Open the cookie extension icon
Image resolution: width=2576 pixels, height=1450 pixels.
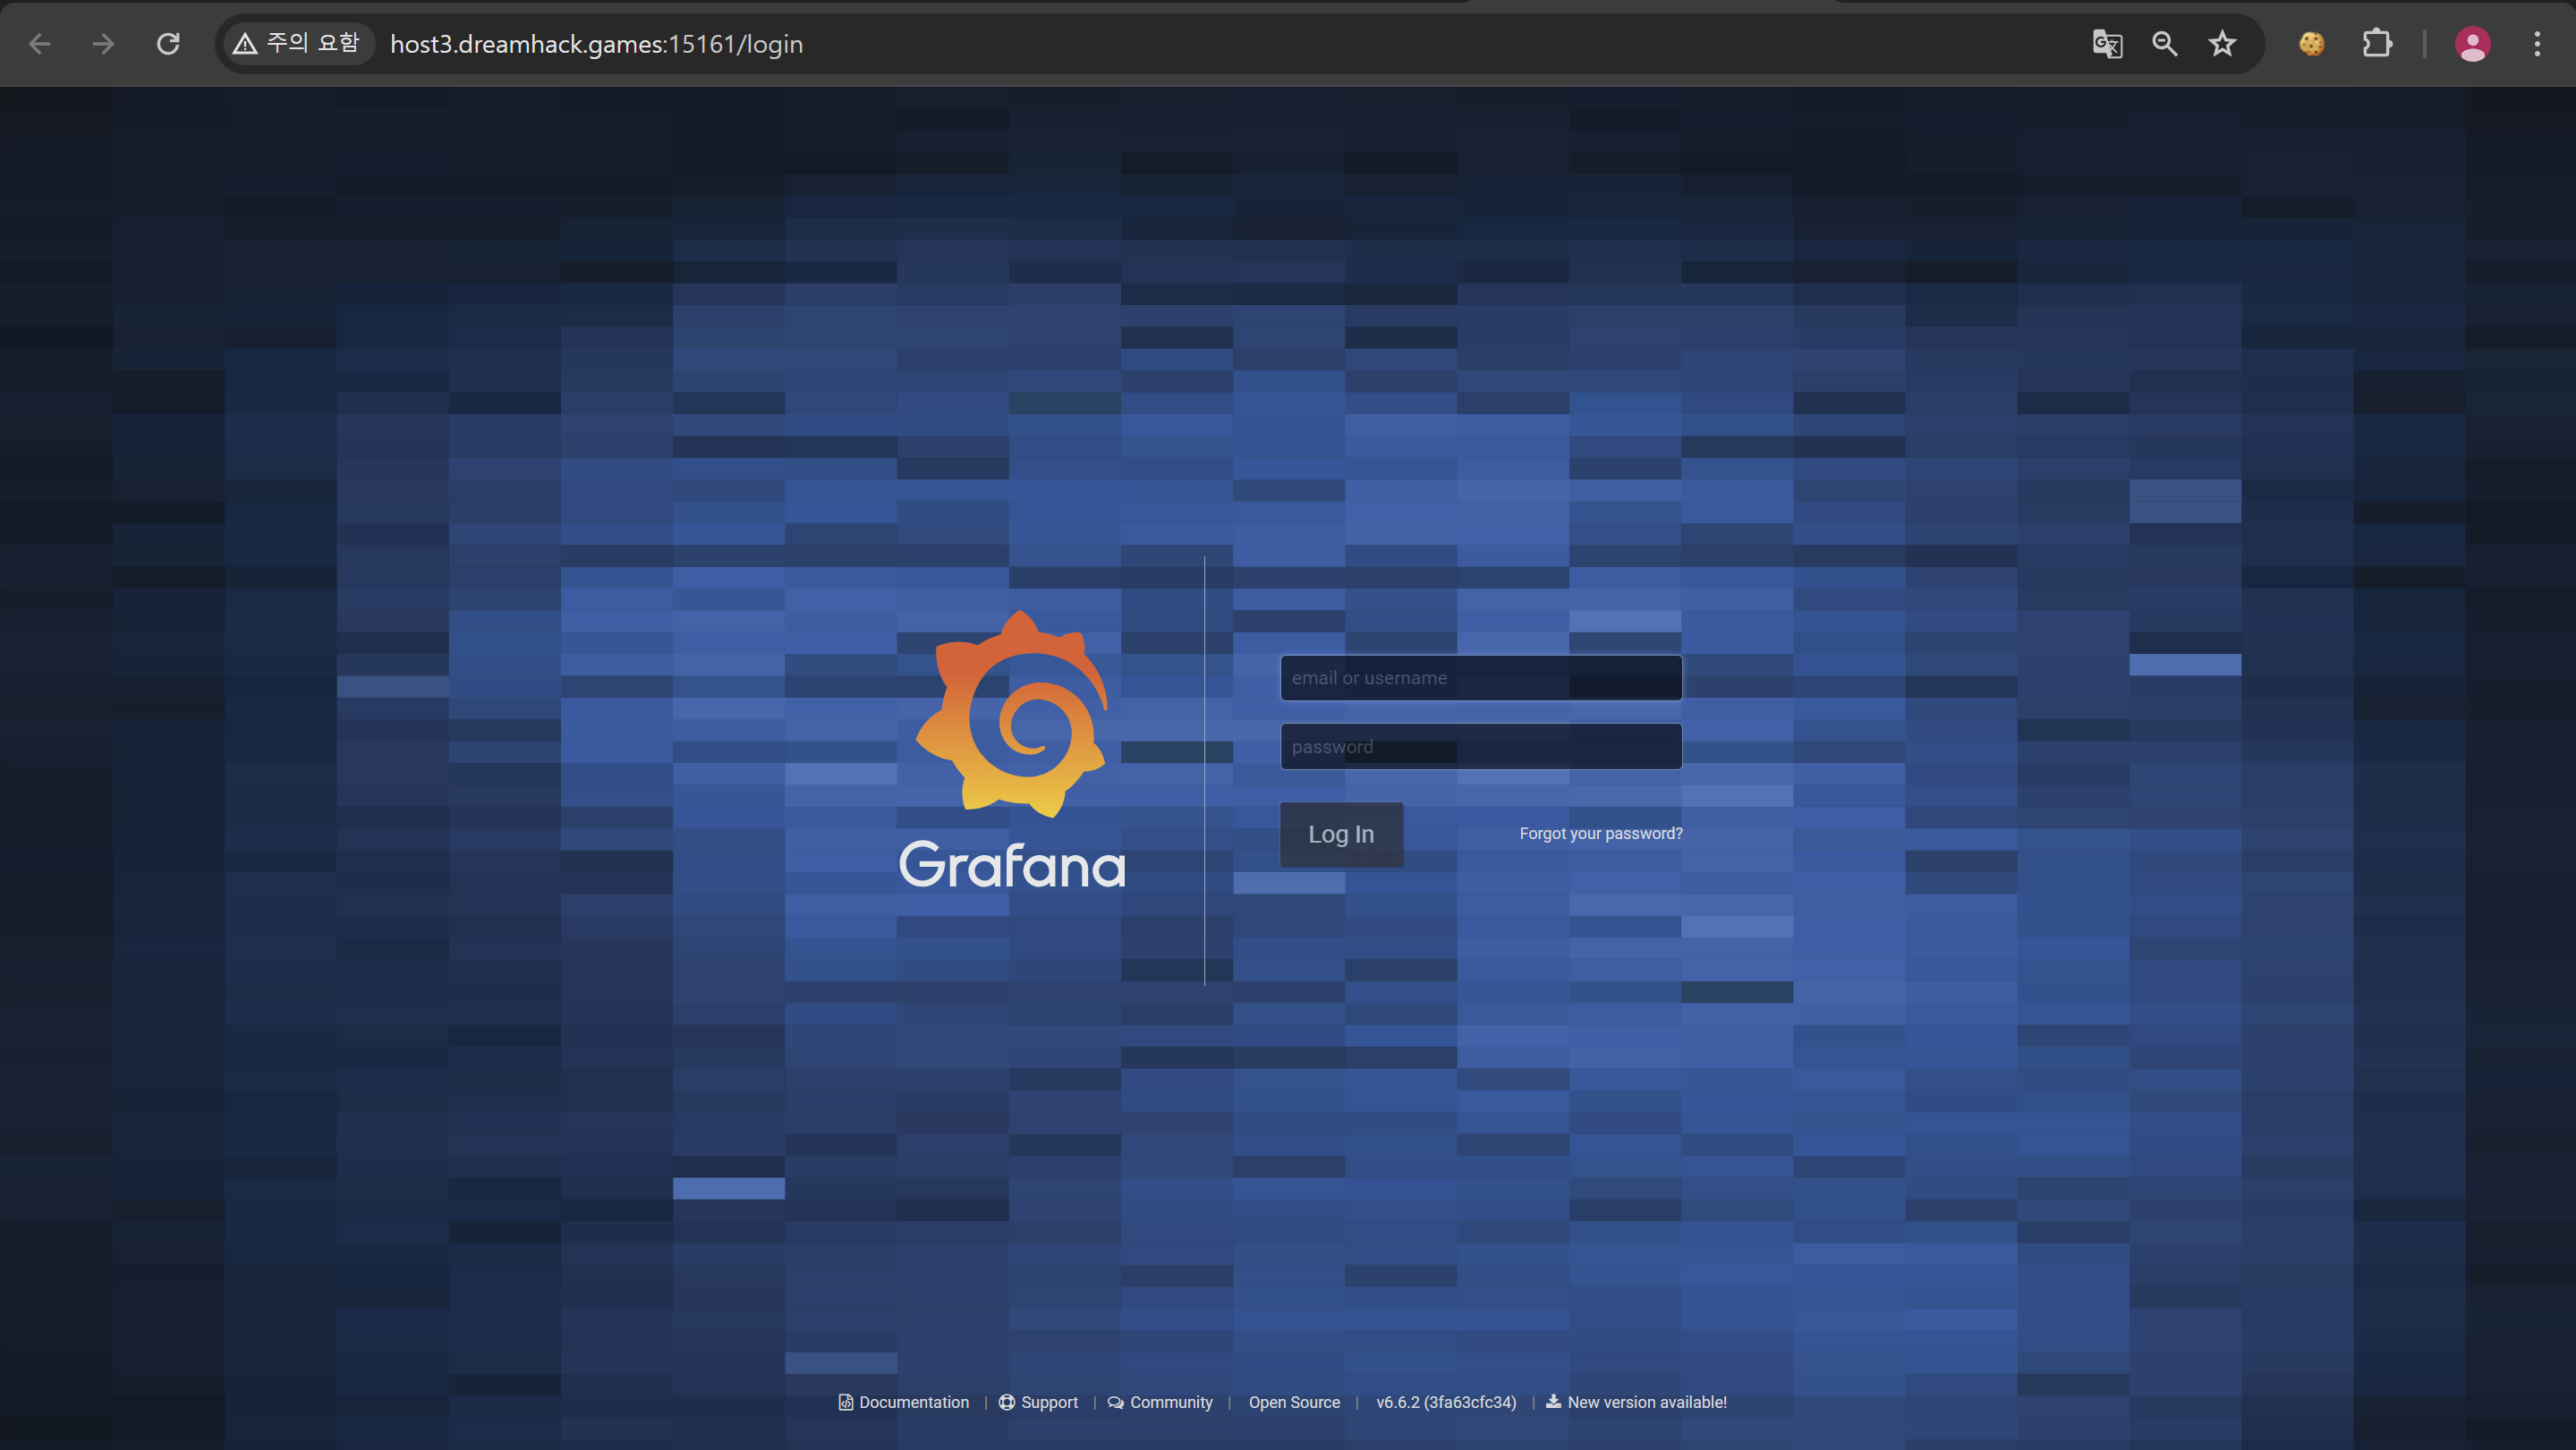click(x=2311, y=44)
